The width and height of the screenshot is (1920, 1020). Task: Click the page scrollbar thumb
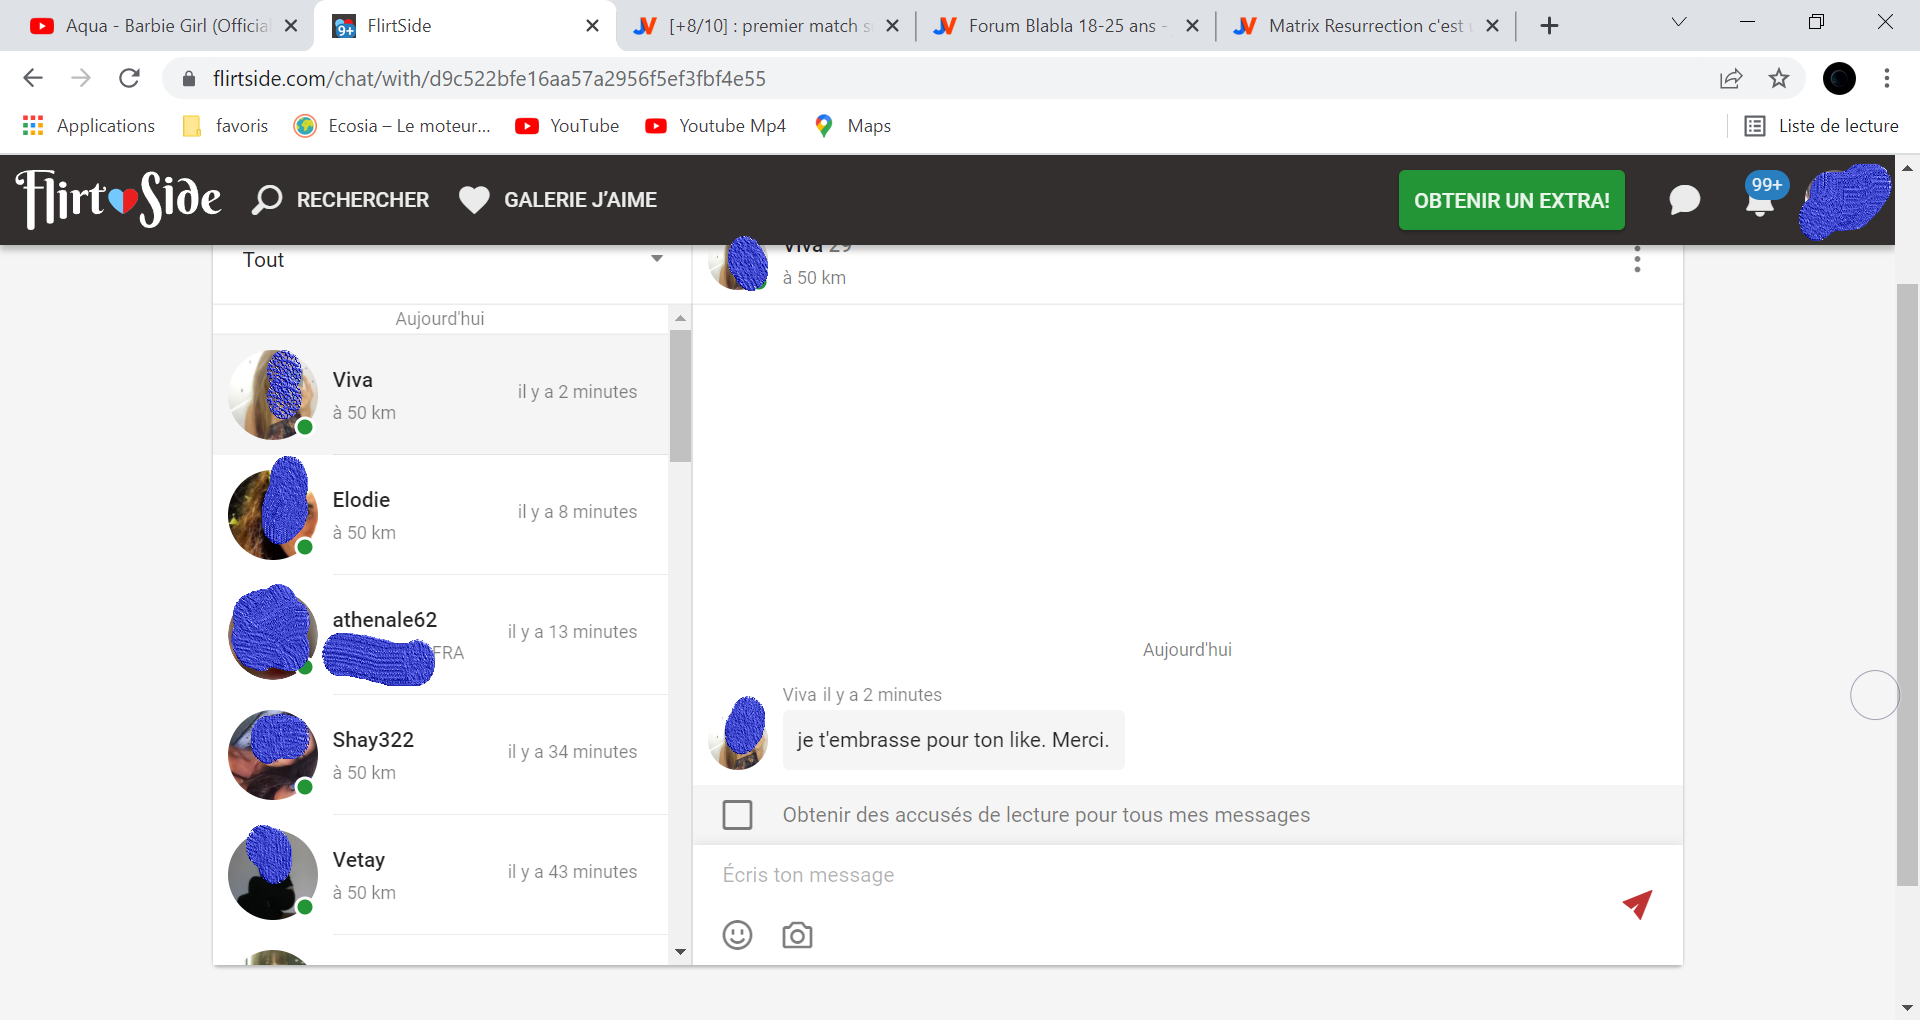(1907, 585)
